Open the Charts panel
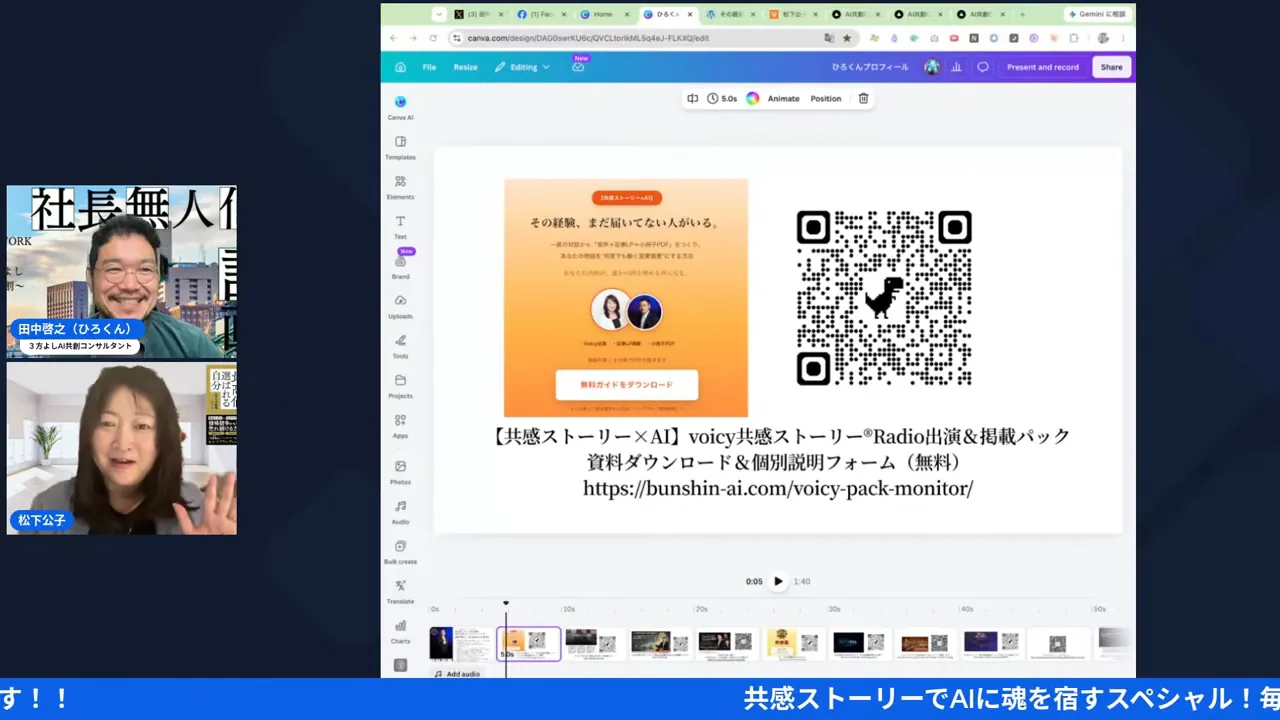This screenshot has width=1280, height=720. pos(400,632)
